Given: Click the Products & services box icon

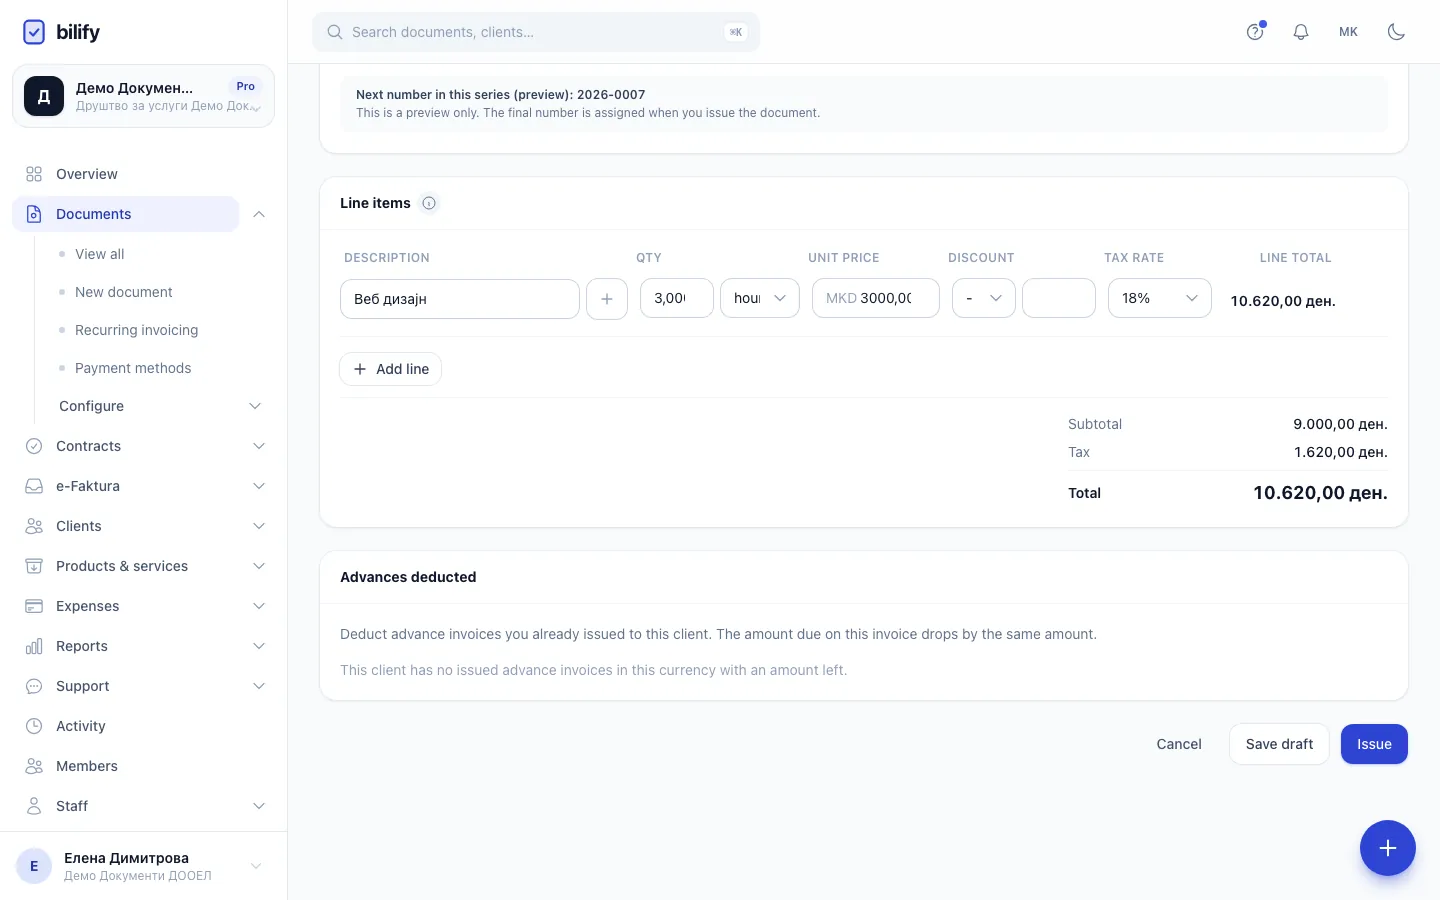Looking at the screenshot, I should tap(34, 566).
